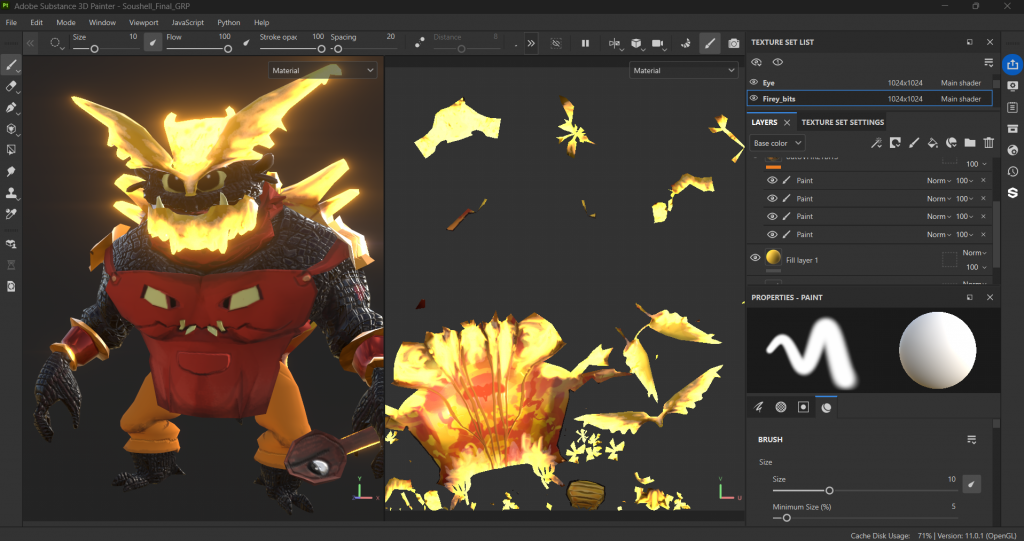Add a mask with the mask icon
Screen dimensions: 1024x541
(x=895, y=143)
